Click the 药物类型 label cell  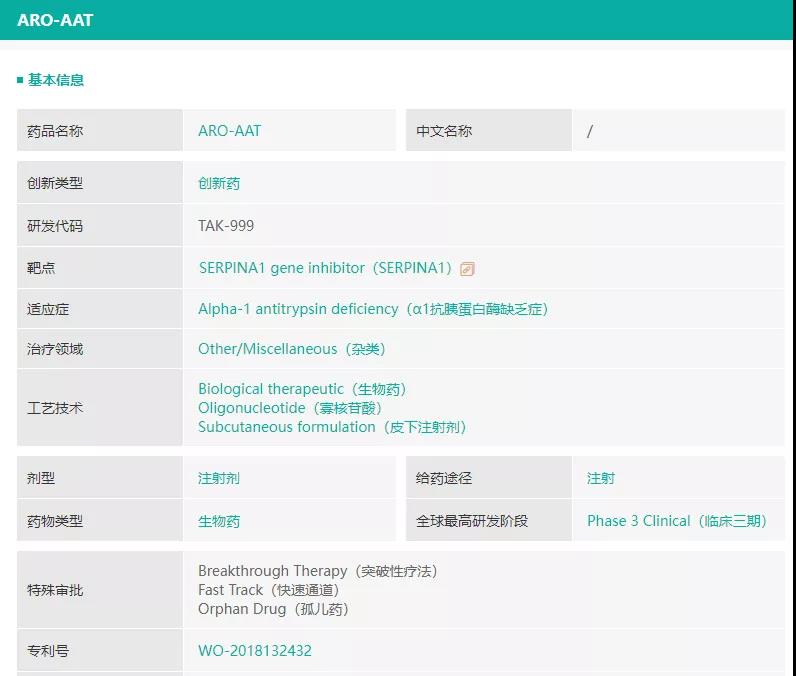point(100,520)
